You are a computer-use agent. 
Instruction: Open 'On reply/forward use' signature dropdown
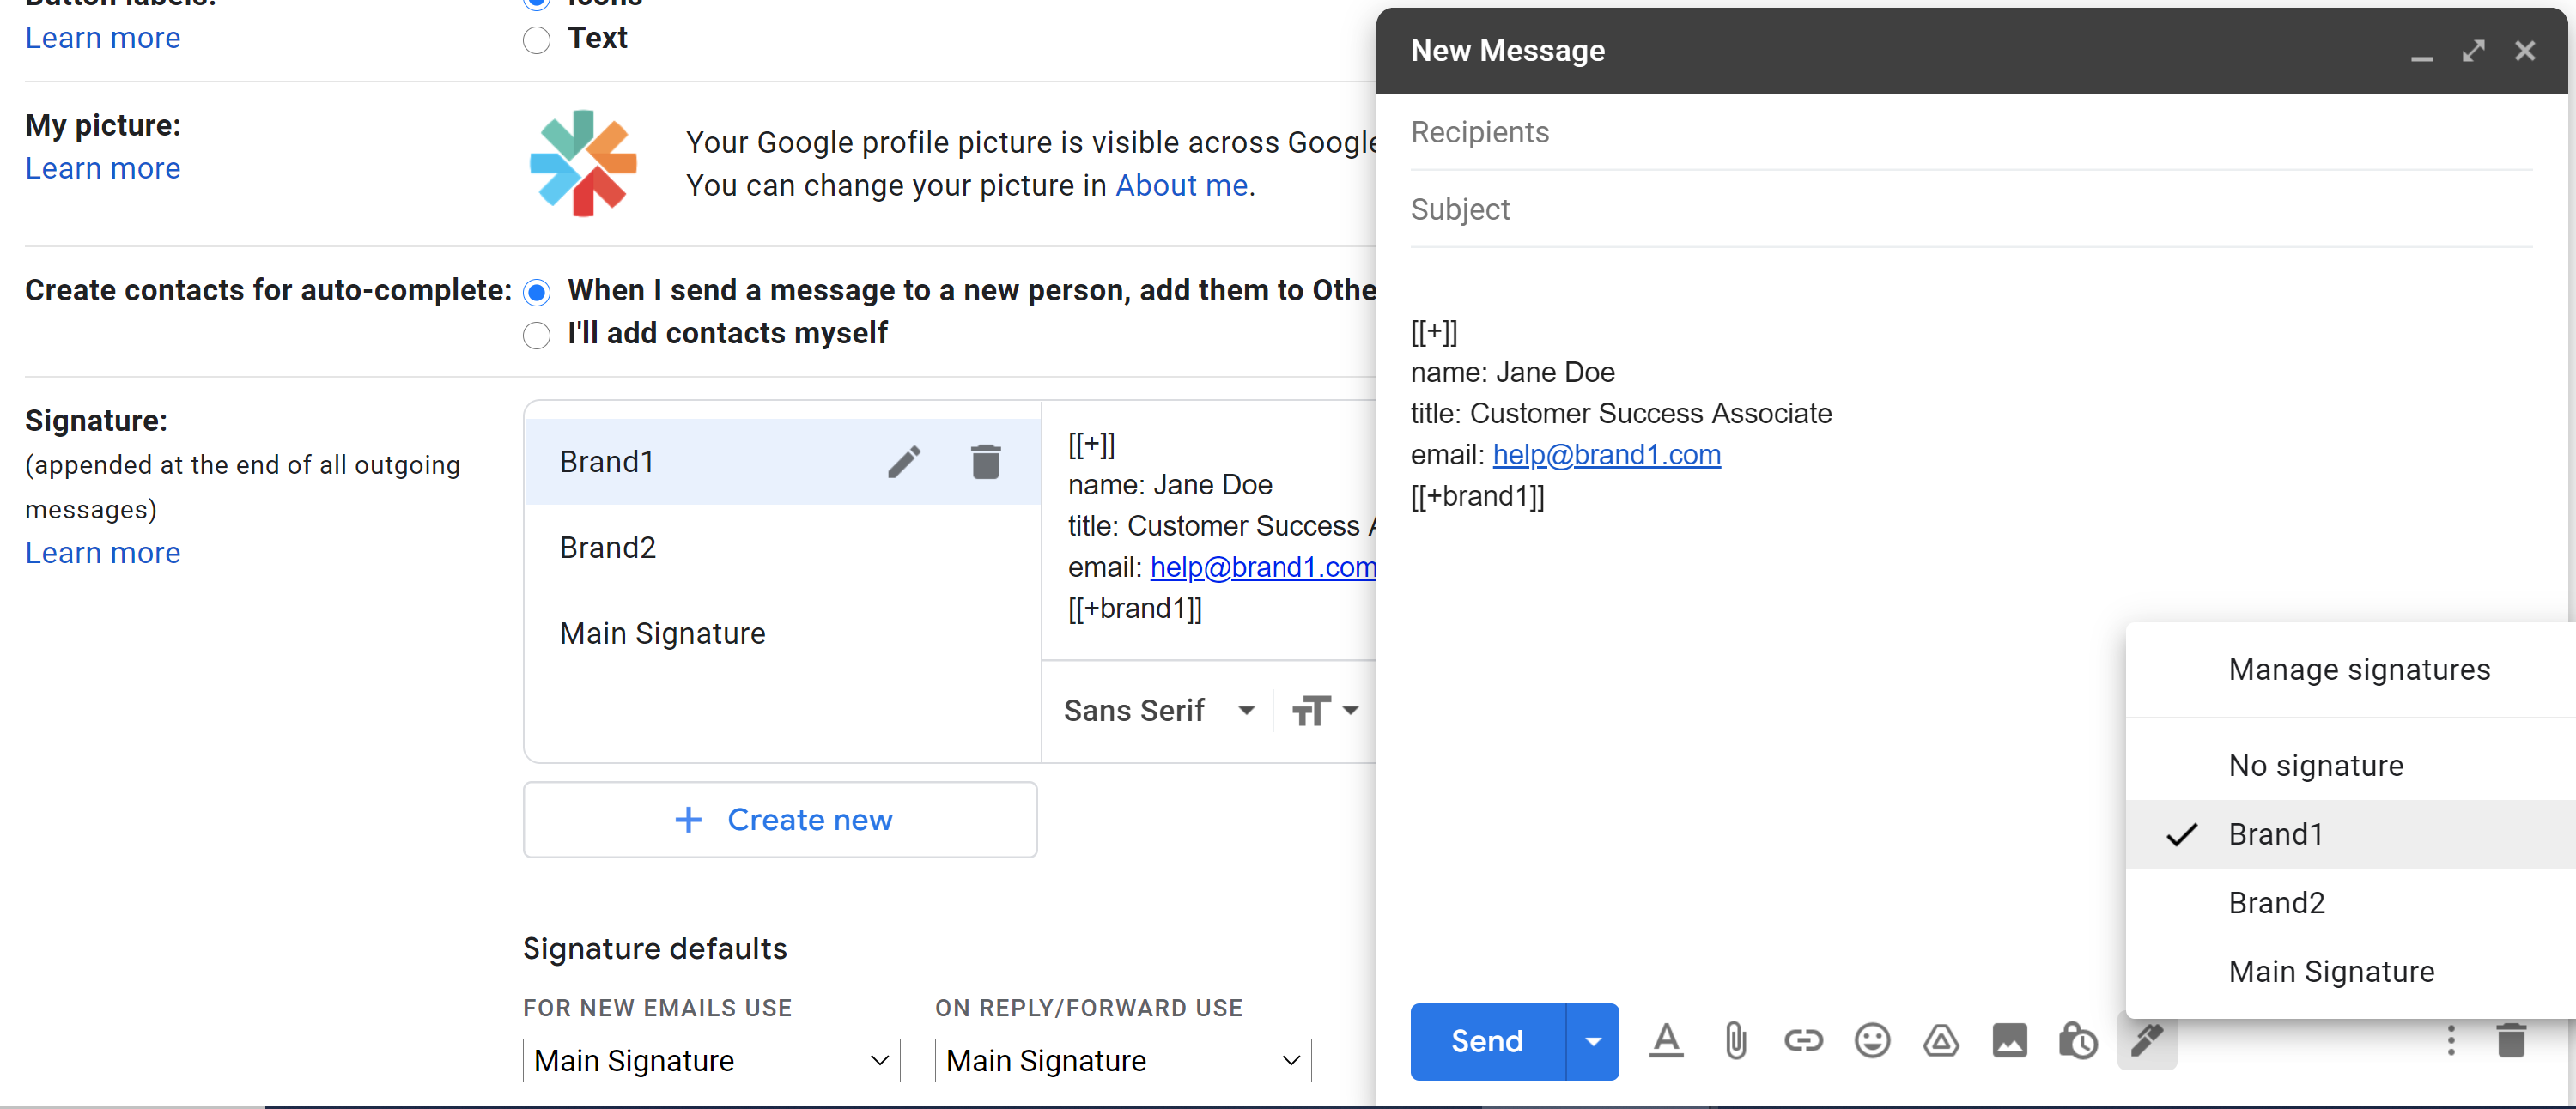[x=1123, y=1060]
